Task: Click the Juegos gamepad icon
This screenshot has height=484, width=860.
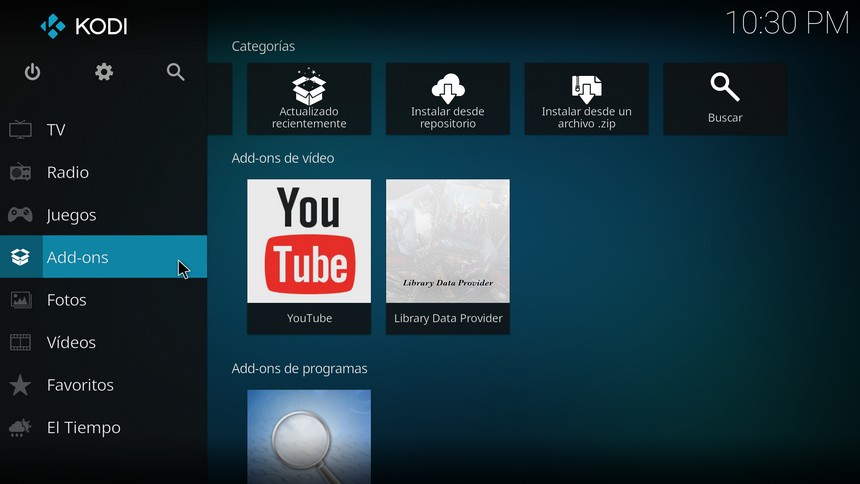Action: 20,215
